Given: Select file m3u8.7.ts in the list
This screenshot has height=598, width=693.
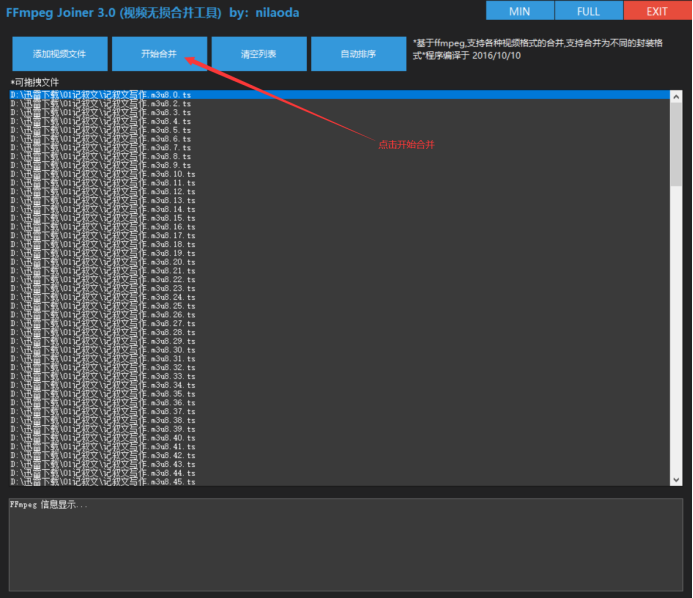Looking at the screenshot, I should (339, 148).
